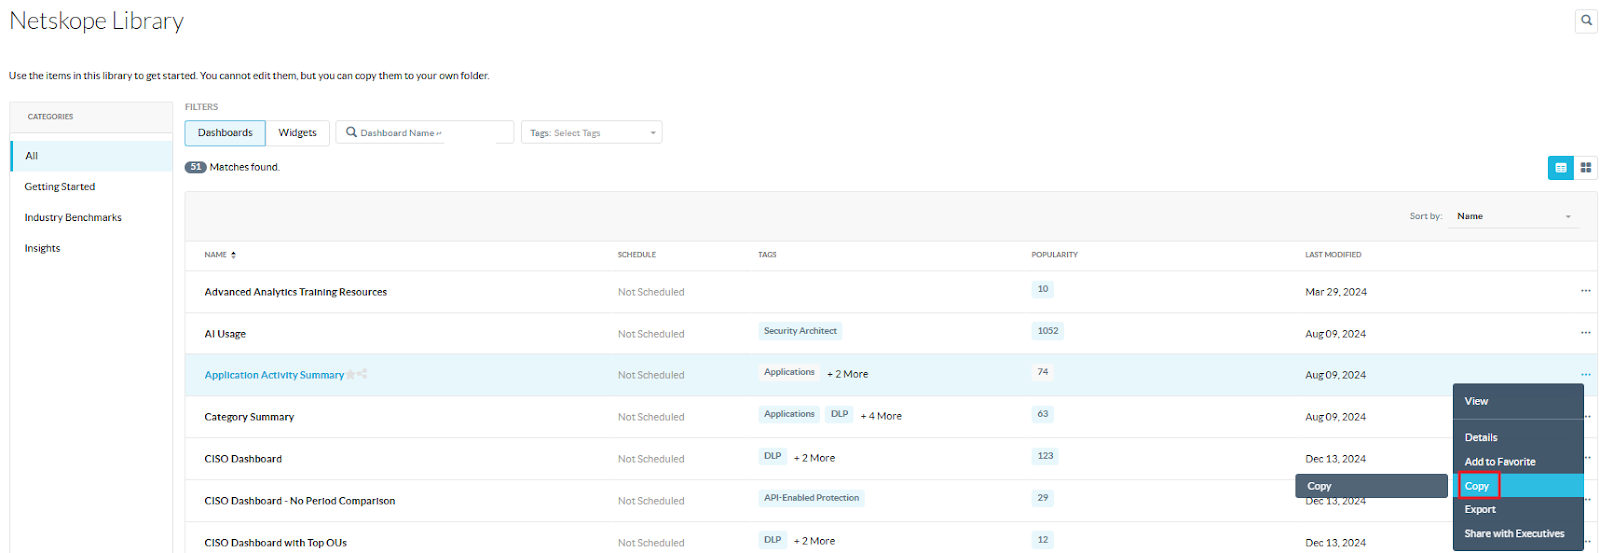
Task: Favorite star next to Application Activity Summary
Action: click(350, 374)
